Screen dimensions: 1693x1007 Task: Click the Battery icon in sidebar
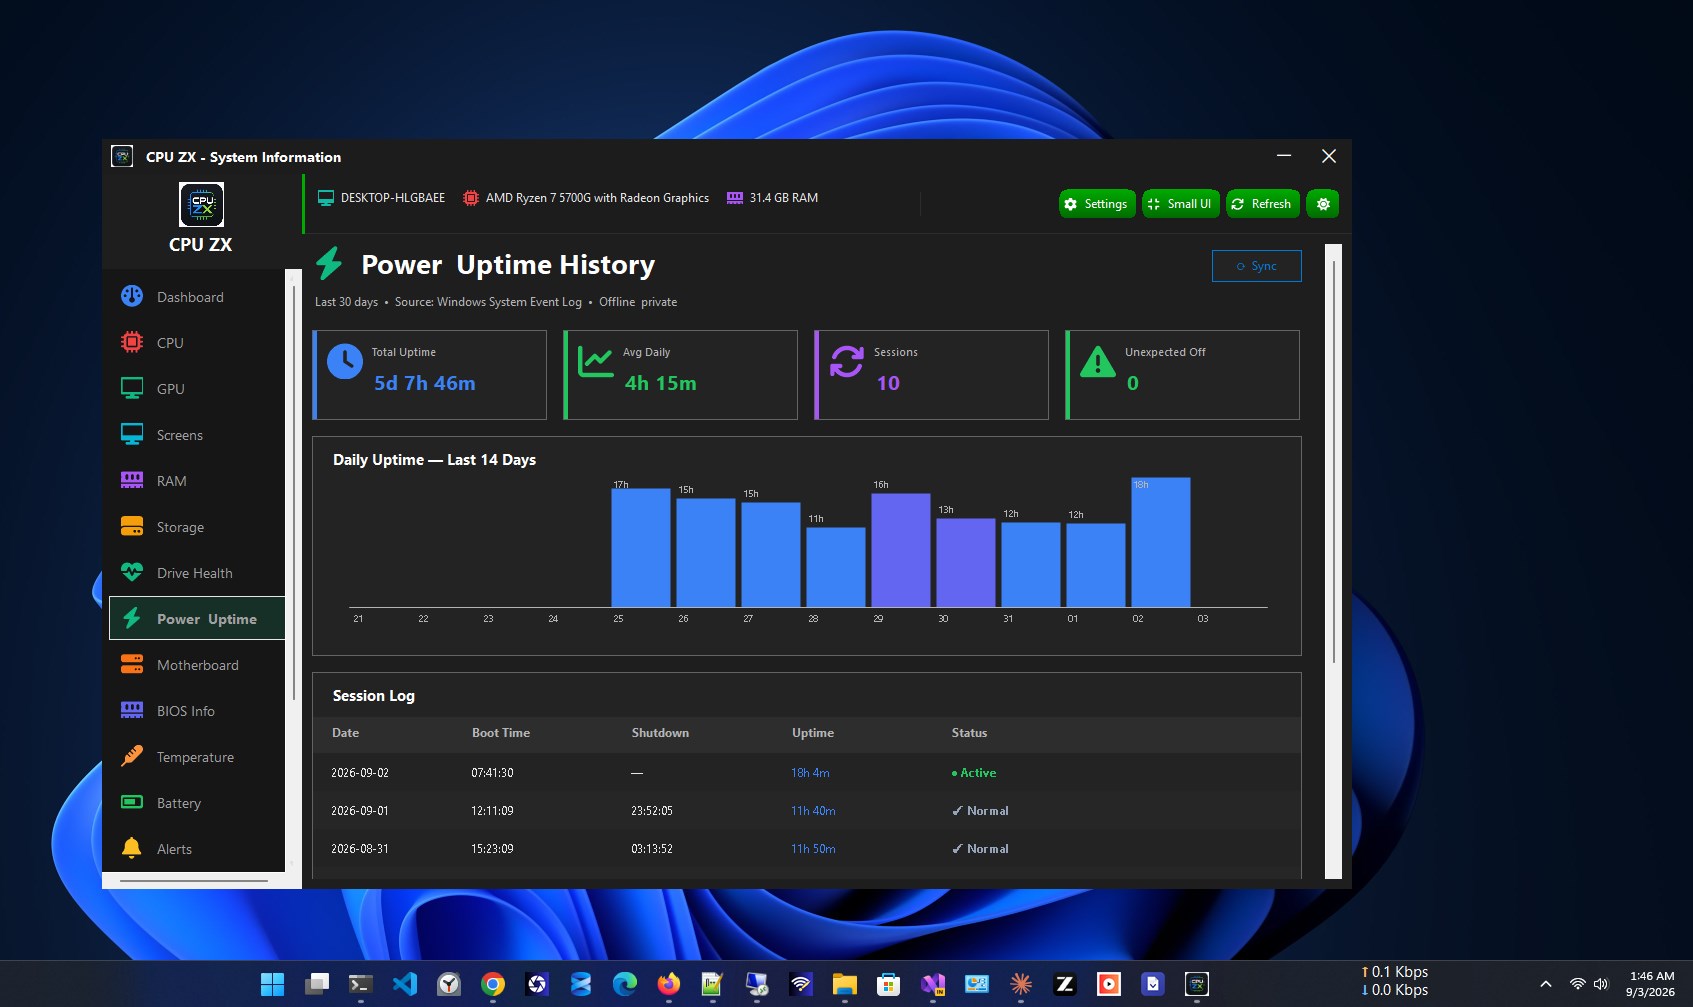(132, 802)
